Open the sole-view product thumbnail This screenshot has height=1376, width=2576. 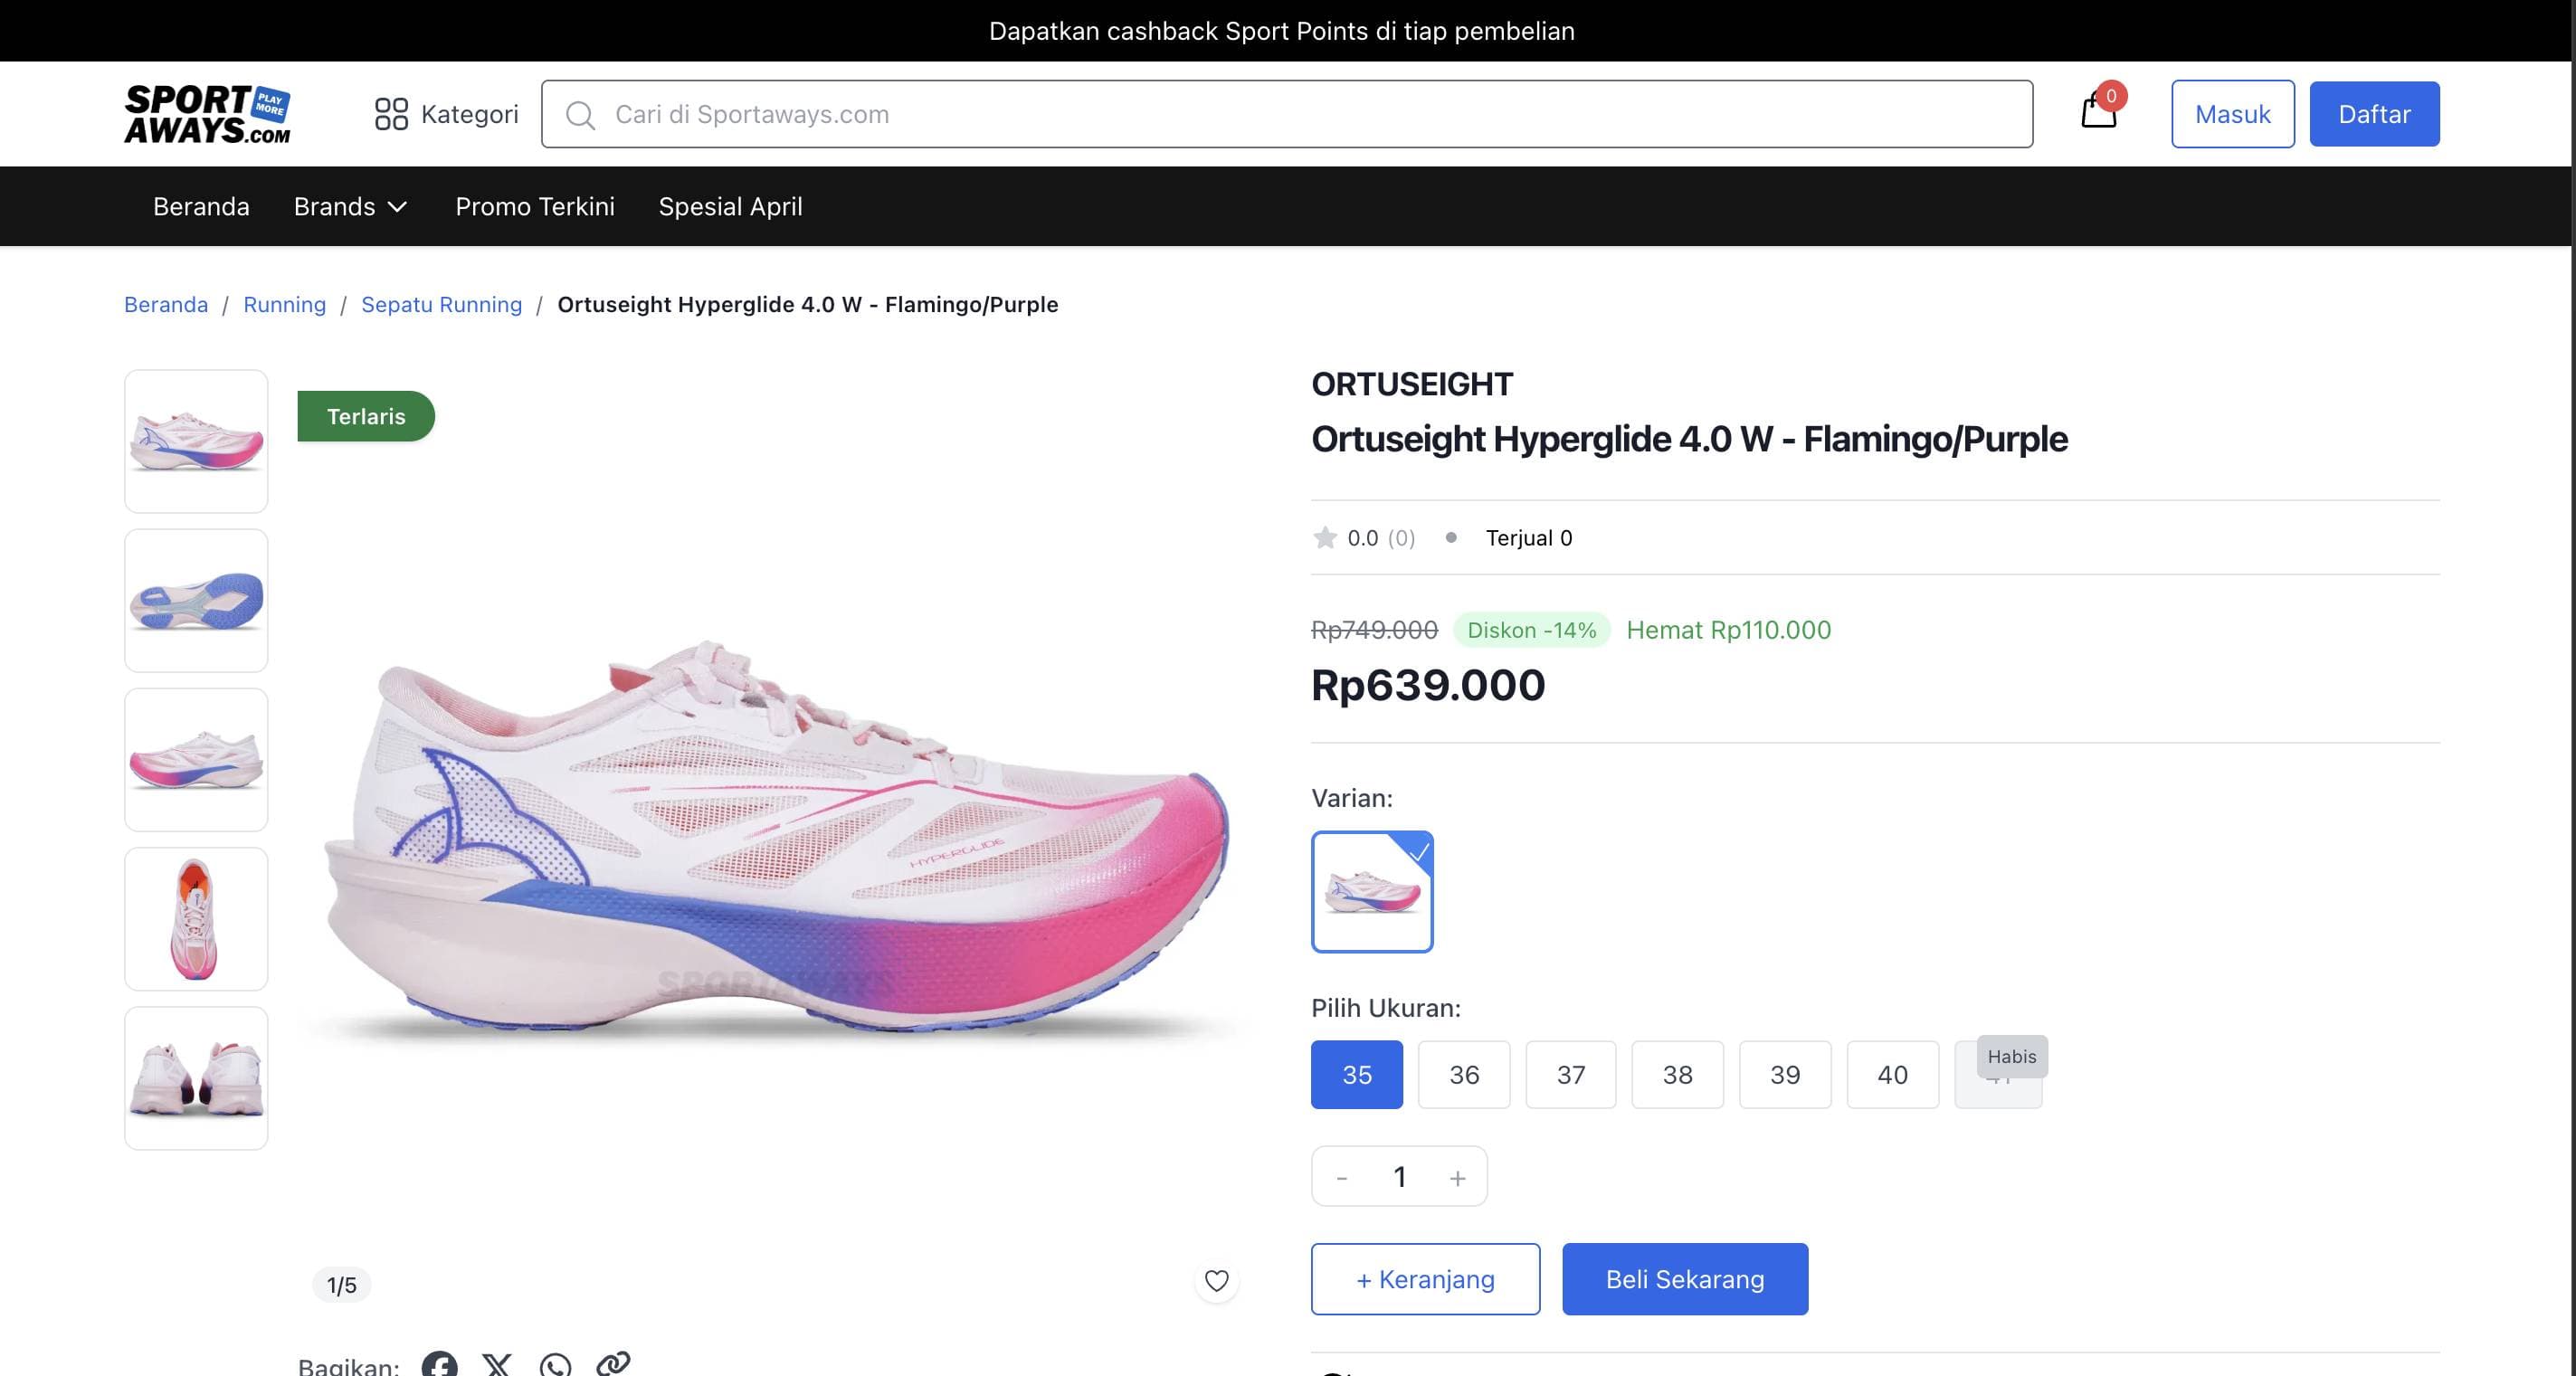[196, 600]
